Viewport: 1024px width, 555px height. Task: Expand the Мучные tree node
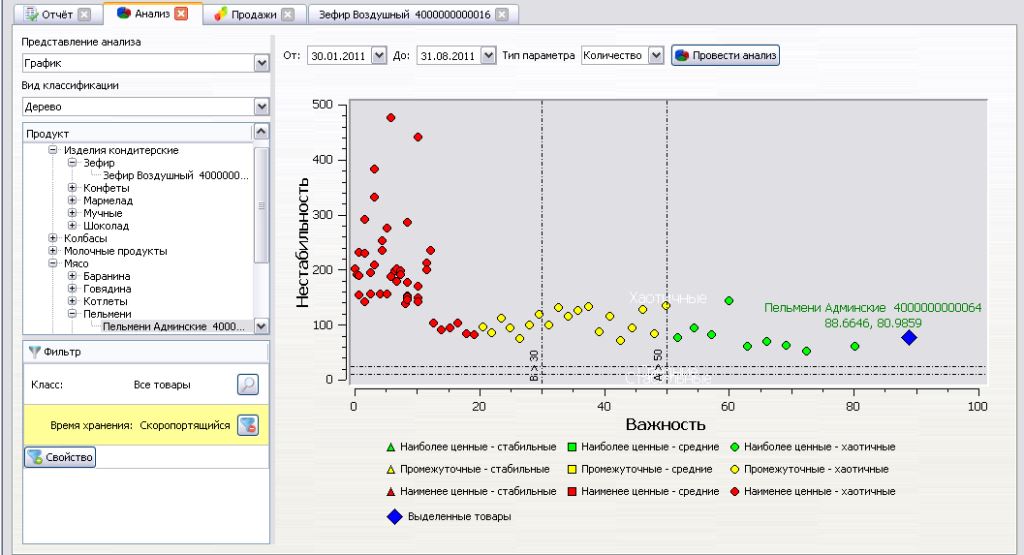72,213
